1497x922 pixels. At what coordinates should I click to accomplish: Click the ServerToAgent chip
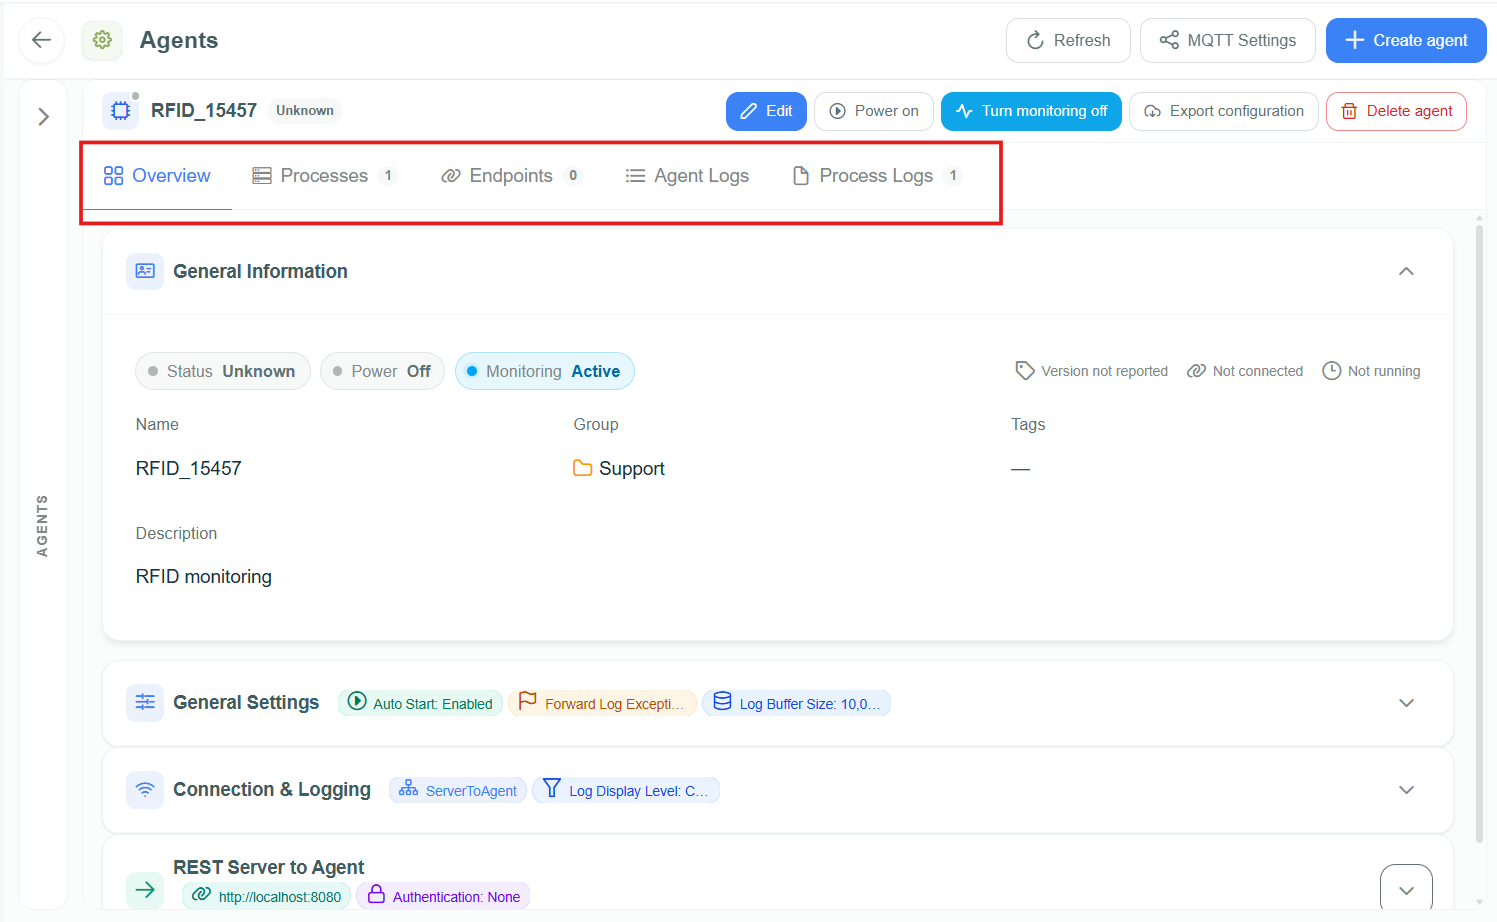(458, 790)
